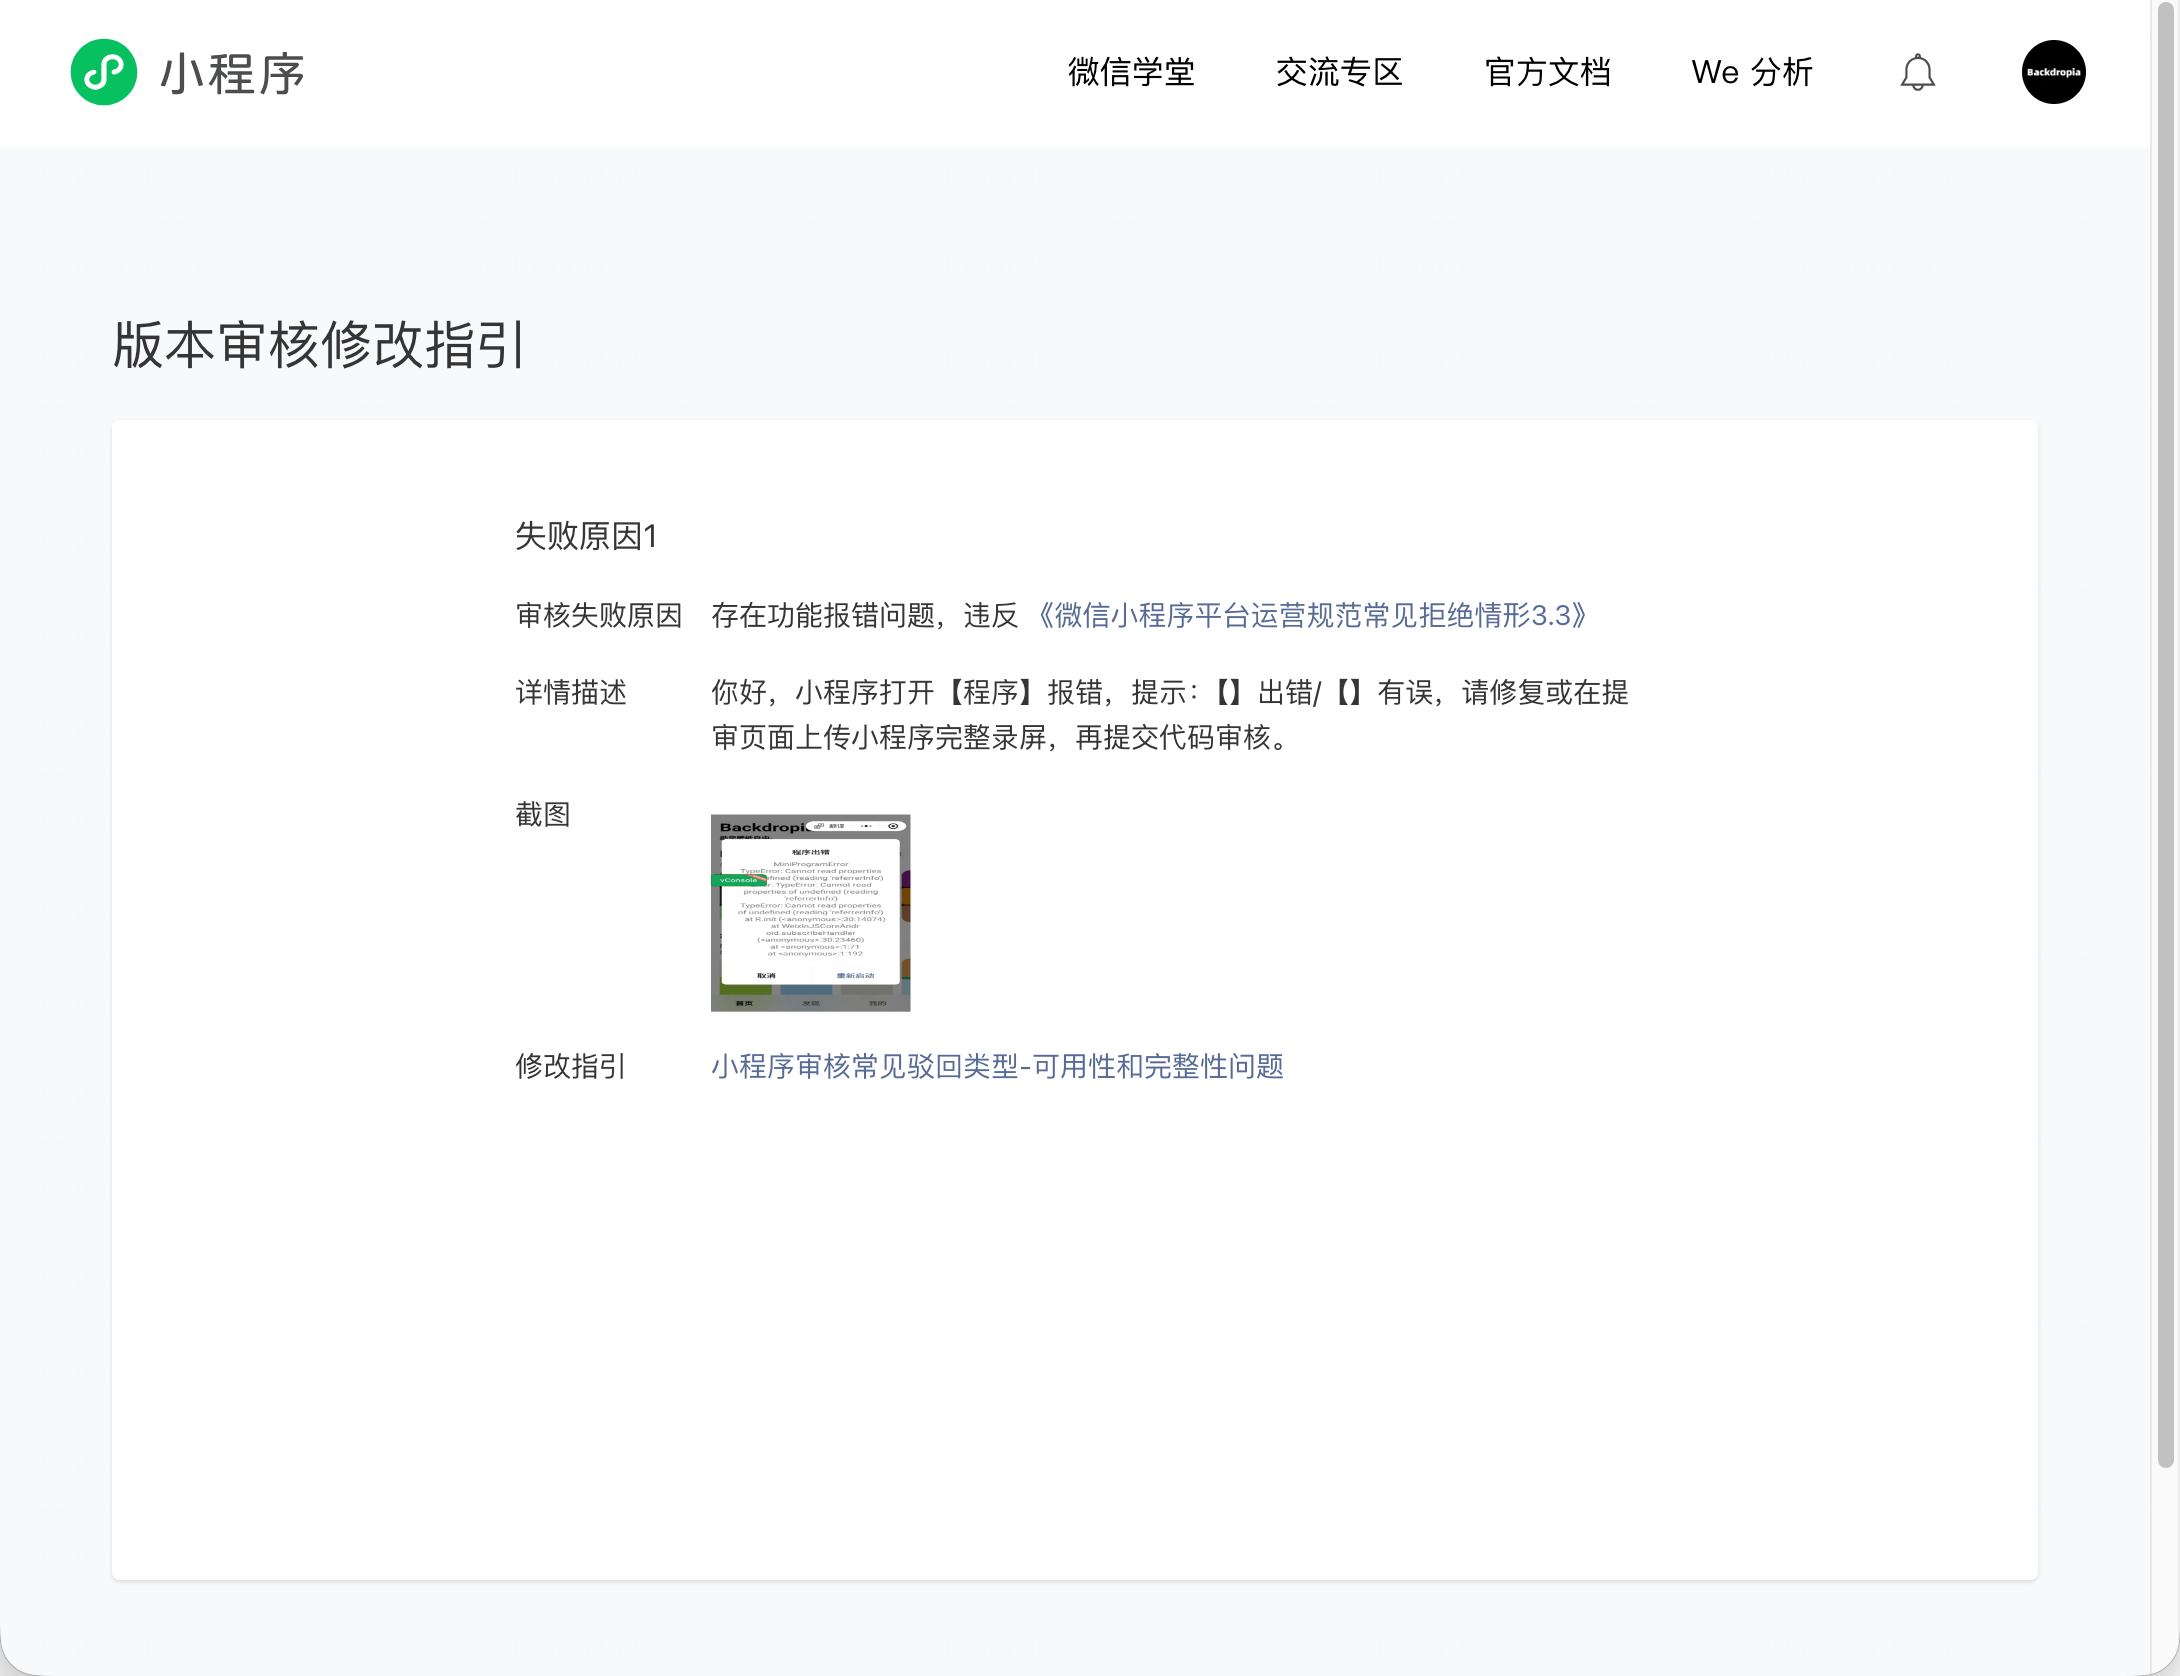Click the capsule eye icon inside the screenshot
This screenshot has height=1676, width=2180.
(x=893, y=826)
